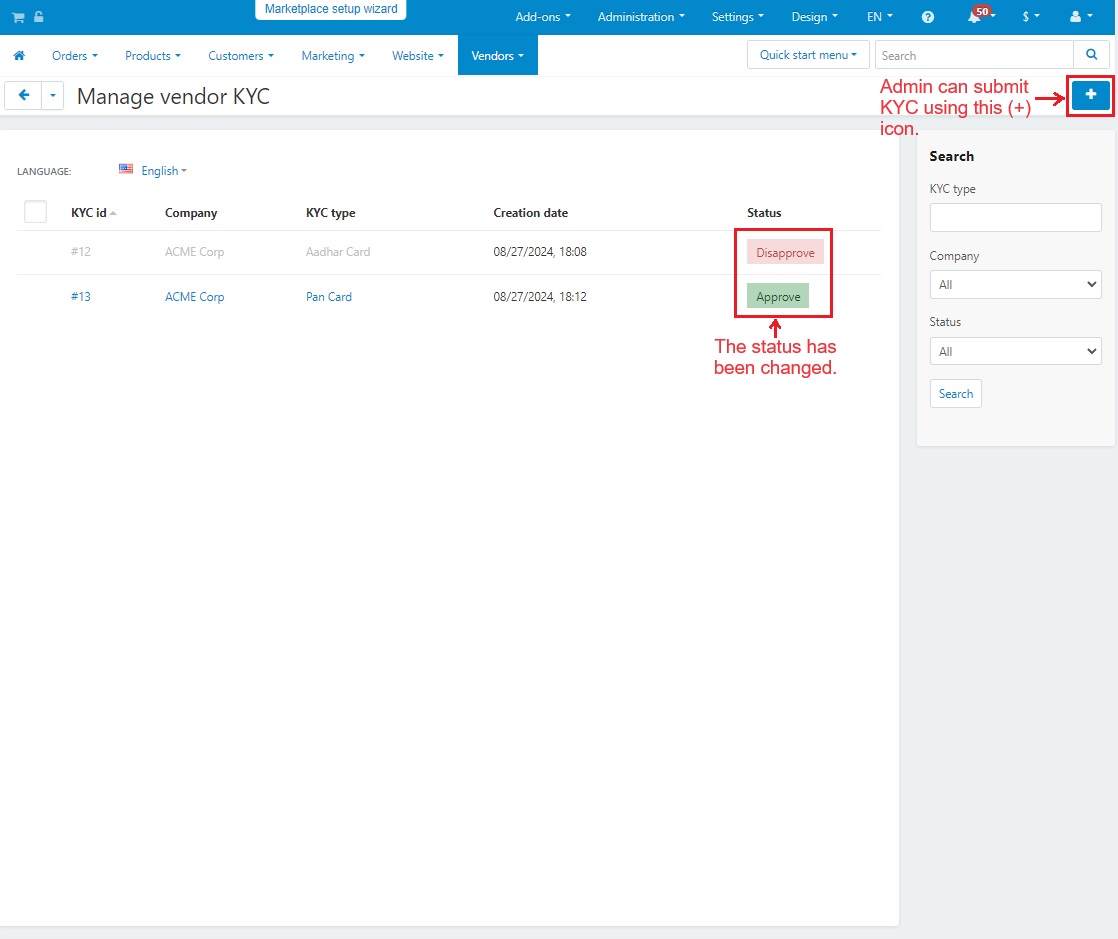Switch language via EN dropdown
Viewport: 1118px width, 939px height.
[x=879, y=17]
